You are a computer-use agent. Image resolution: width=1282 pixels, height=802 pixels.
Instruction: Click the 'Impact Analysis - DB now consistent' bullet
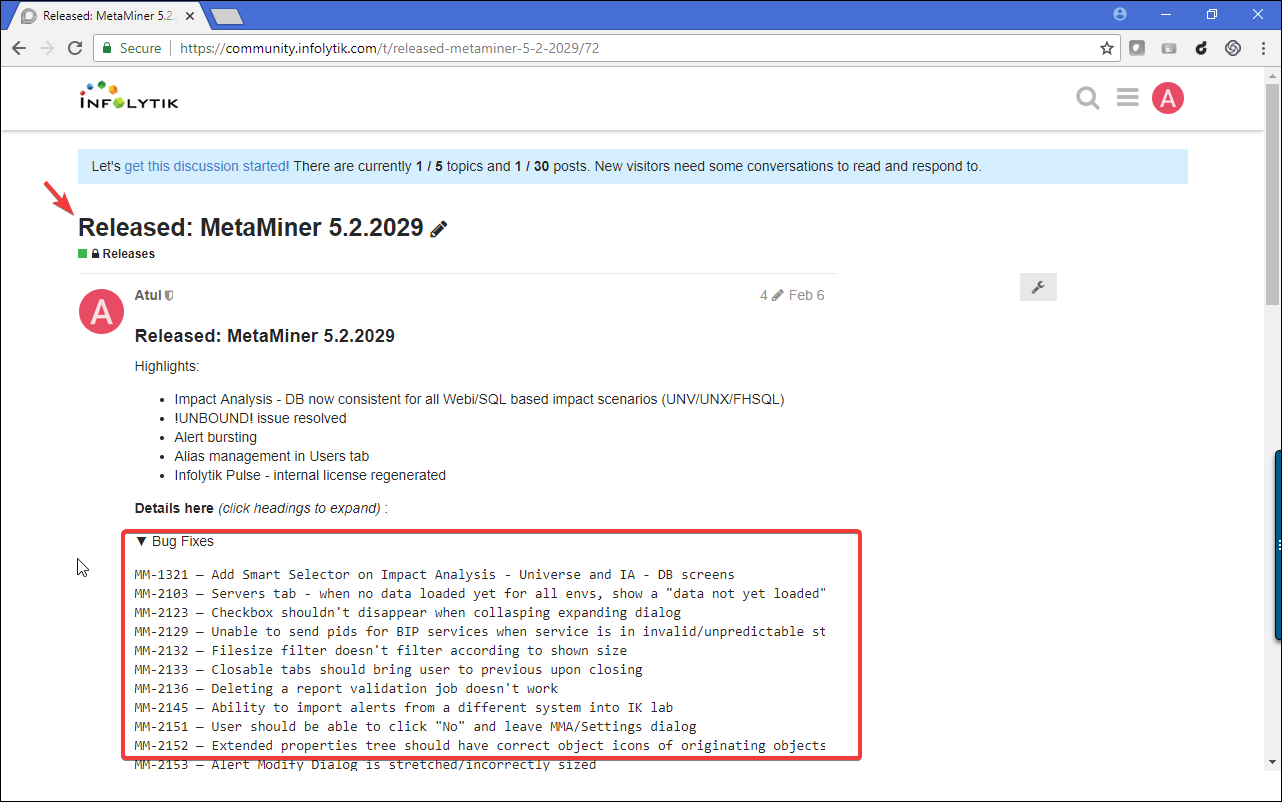[479, 399]
